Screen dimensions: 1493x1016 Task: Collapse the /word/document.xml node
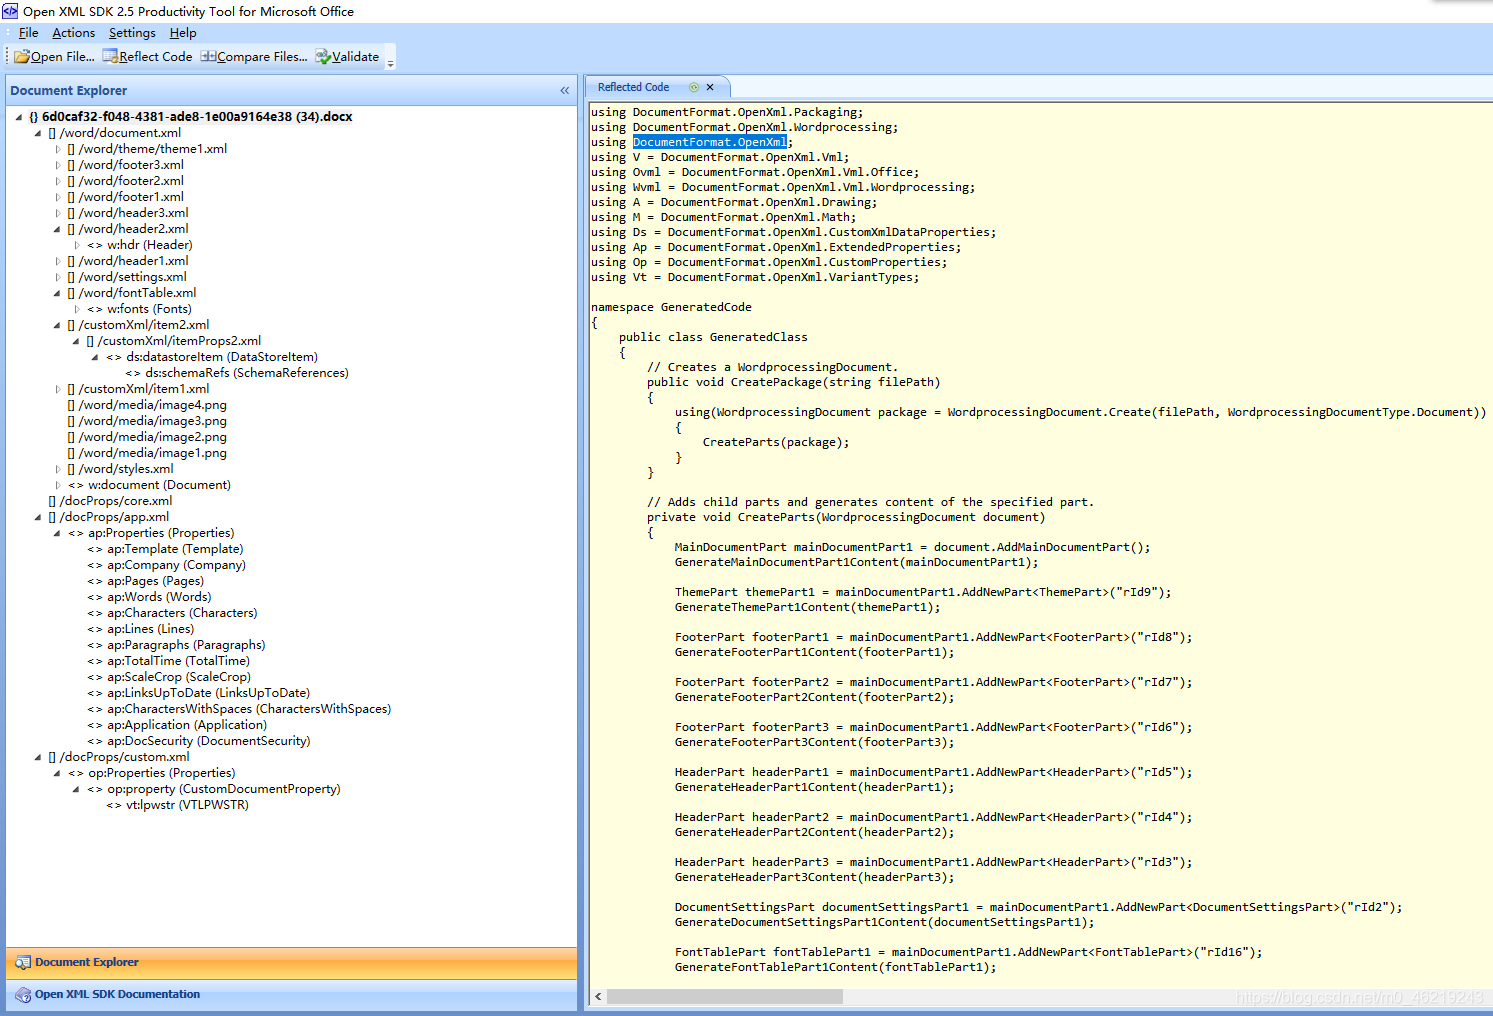click(x=38, y=133)
